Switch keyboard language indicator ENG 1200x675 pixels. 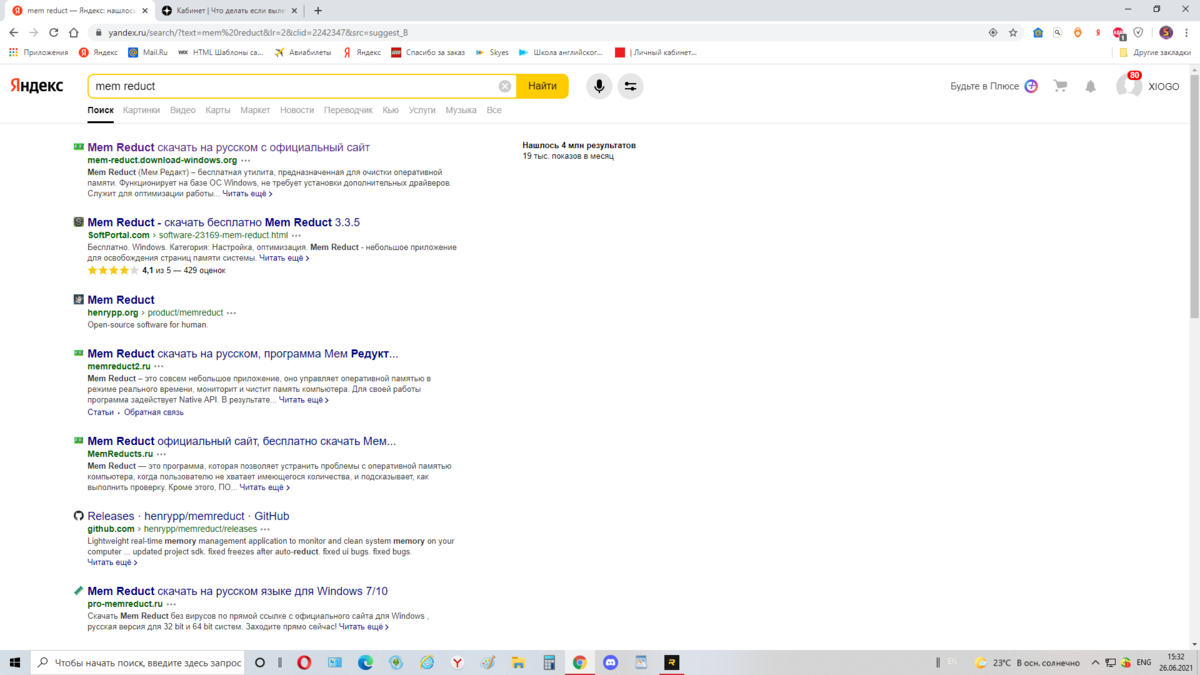click(1144, 662)
